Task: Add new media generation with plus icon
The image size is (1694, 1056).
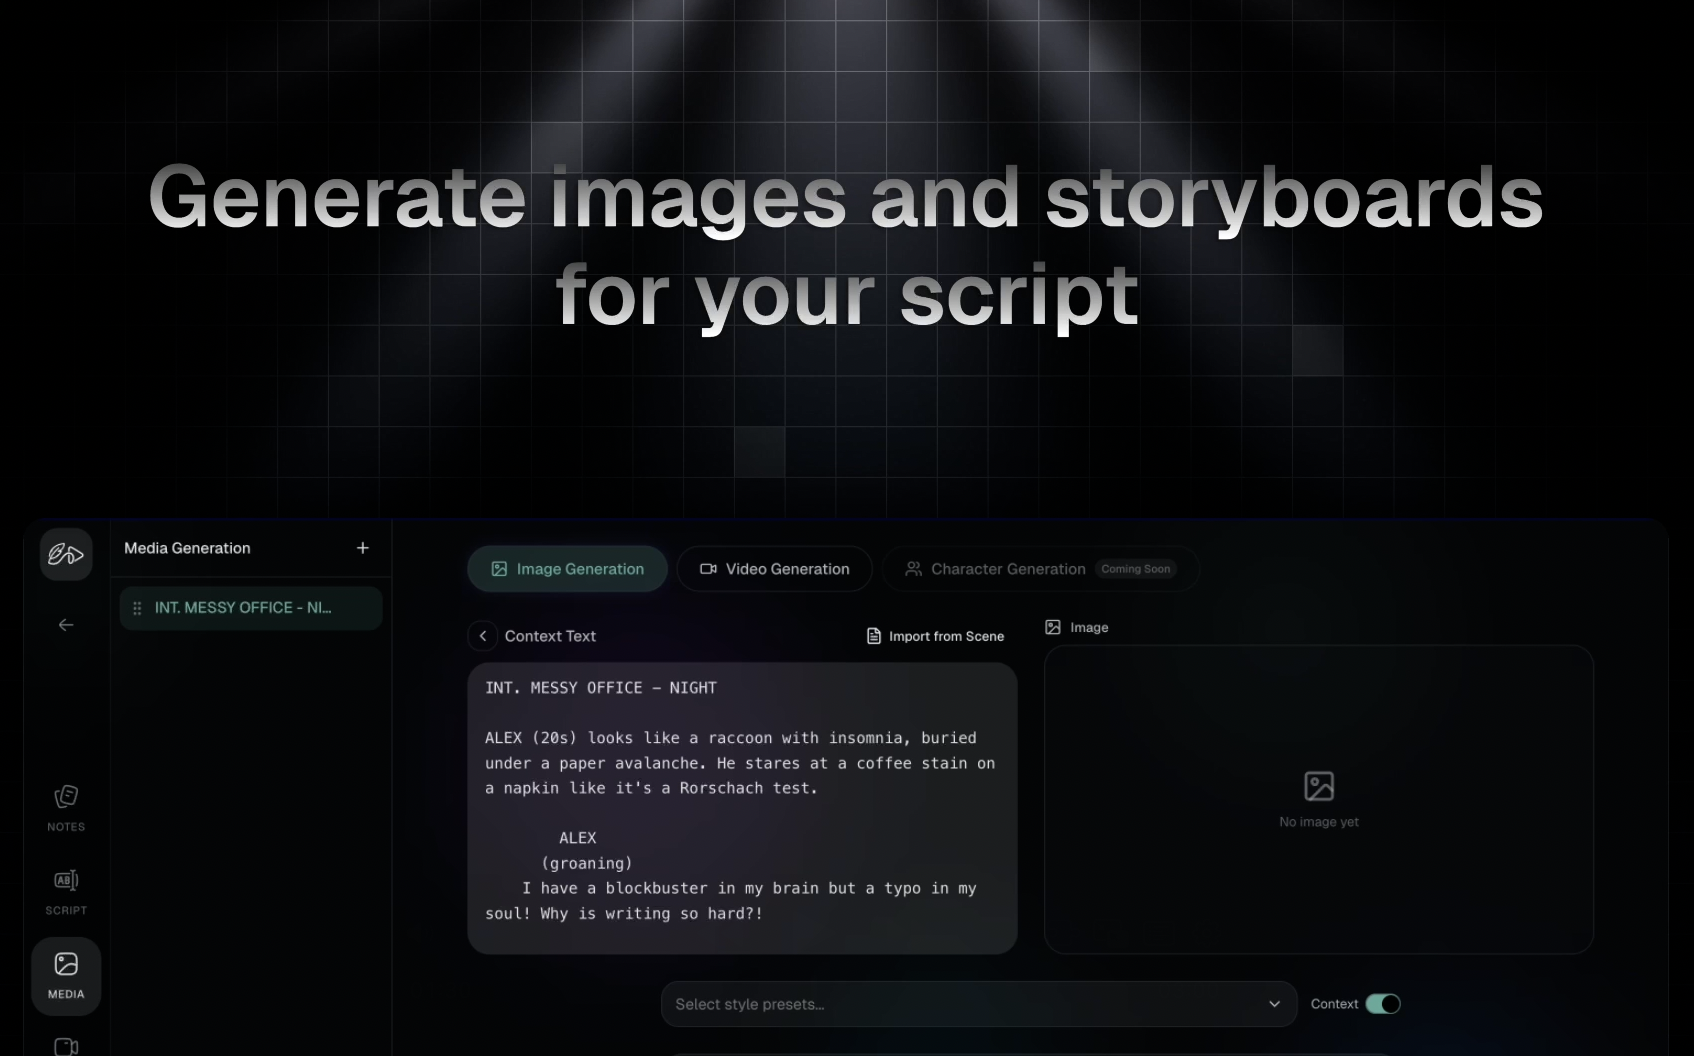Action: coord(363,548)
